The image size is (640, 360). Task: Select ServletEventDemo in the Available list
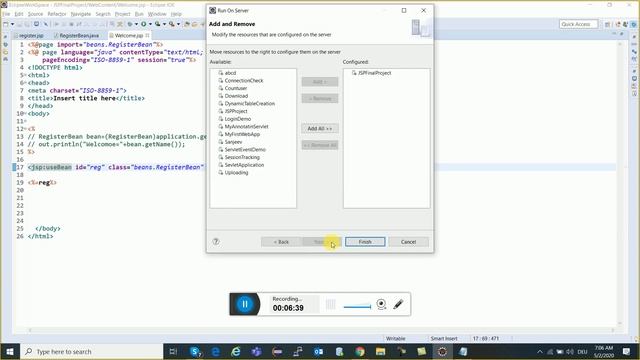pyautogui.click(x=245, y=149)
